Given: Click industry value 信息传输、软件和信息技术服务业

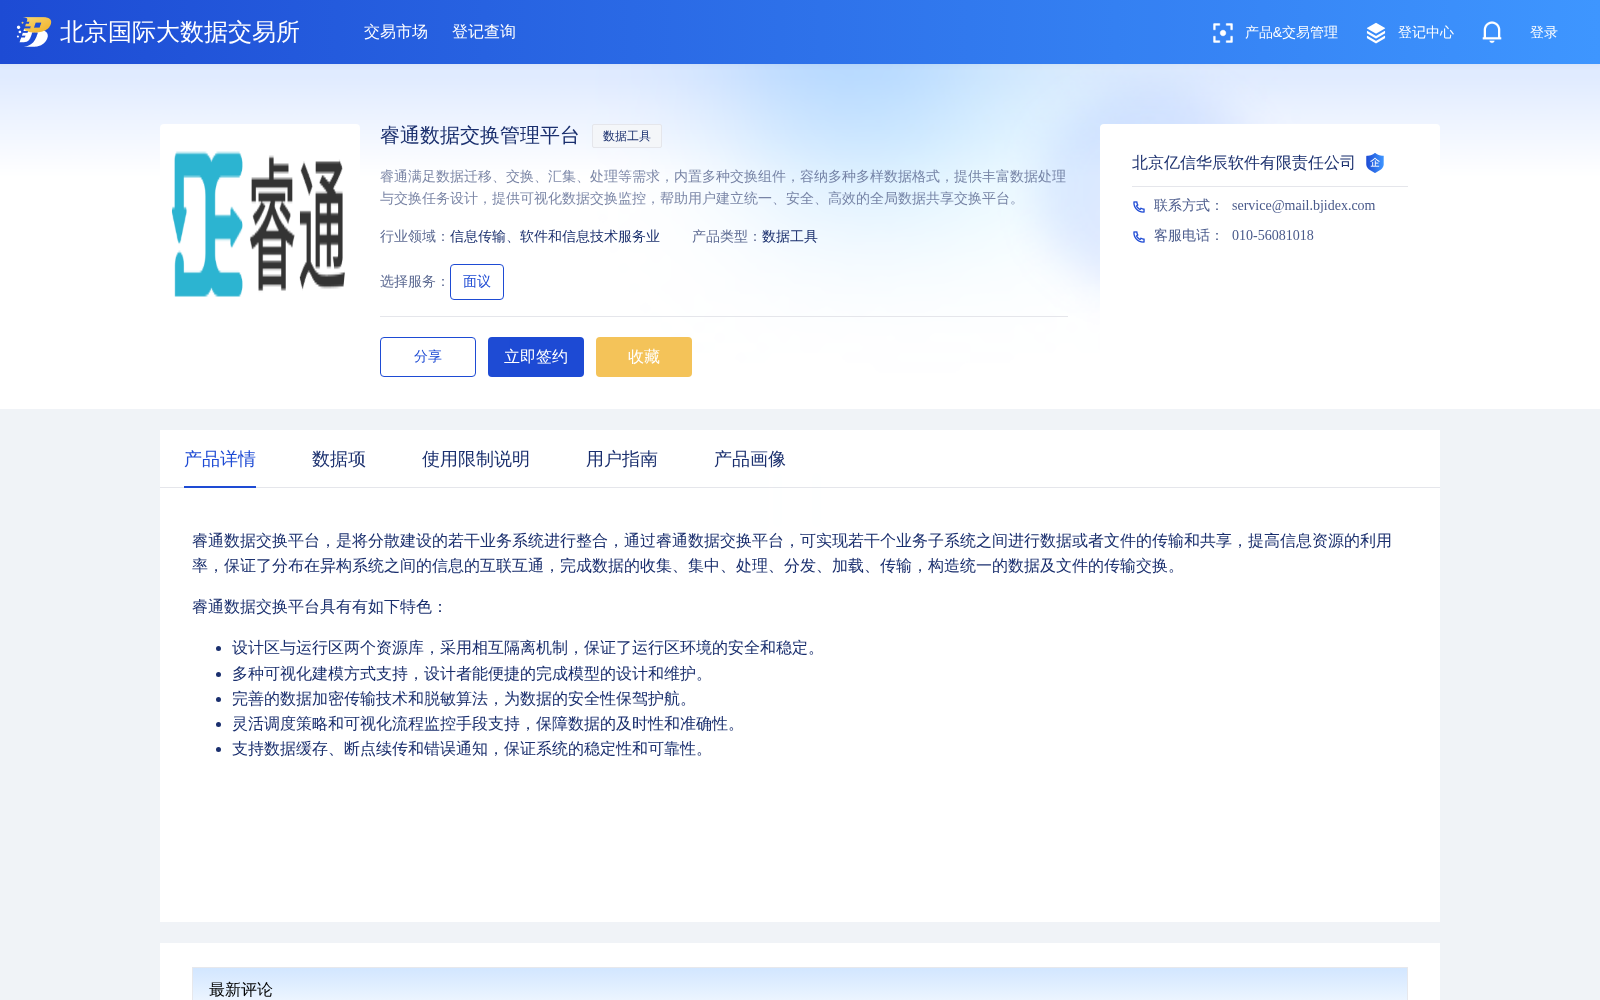Looking at the screenshot, I should point(555,237).
